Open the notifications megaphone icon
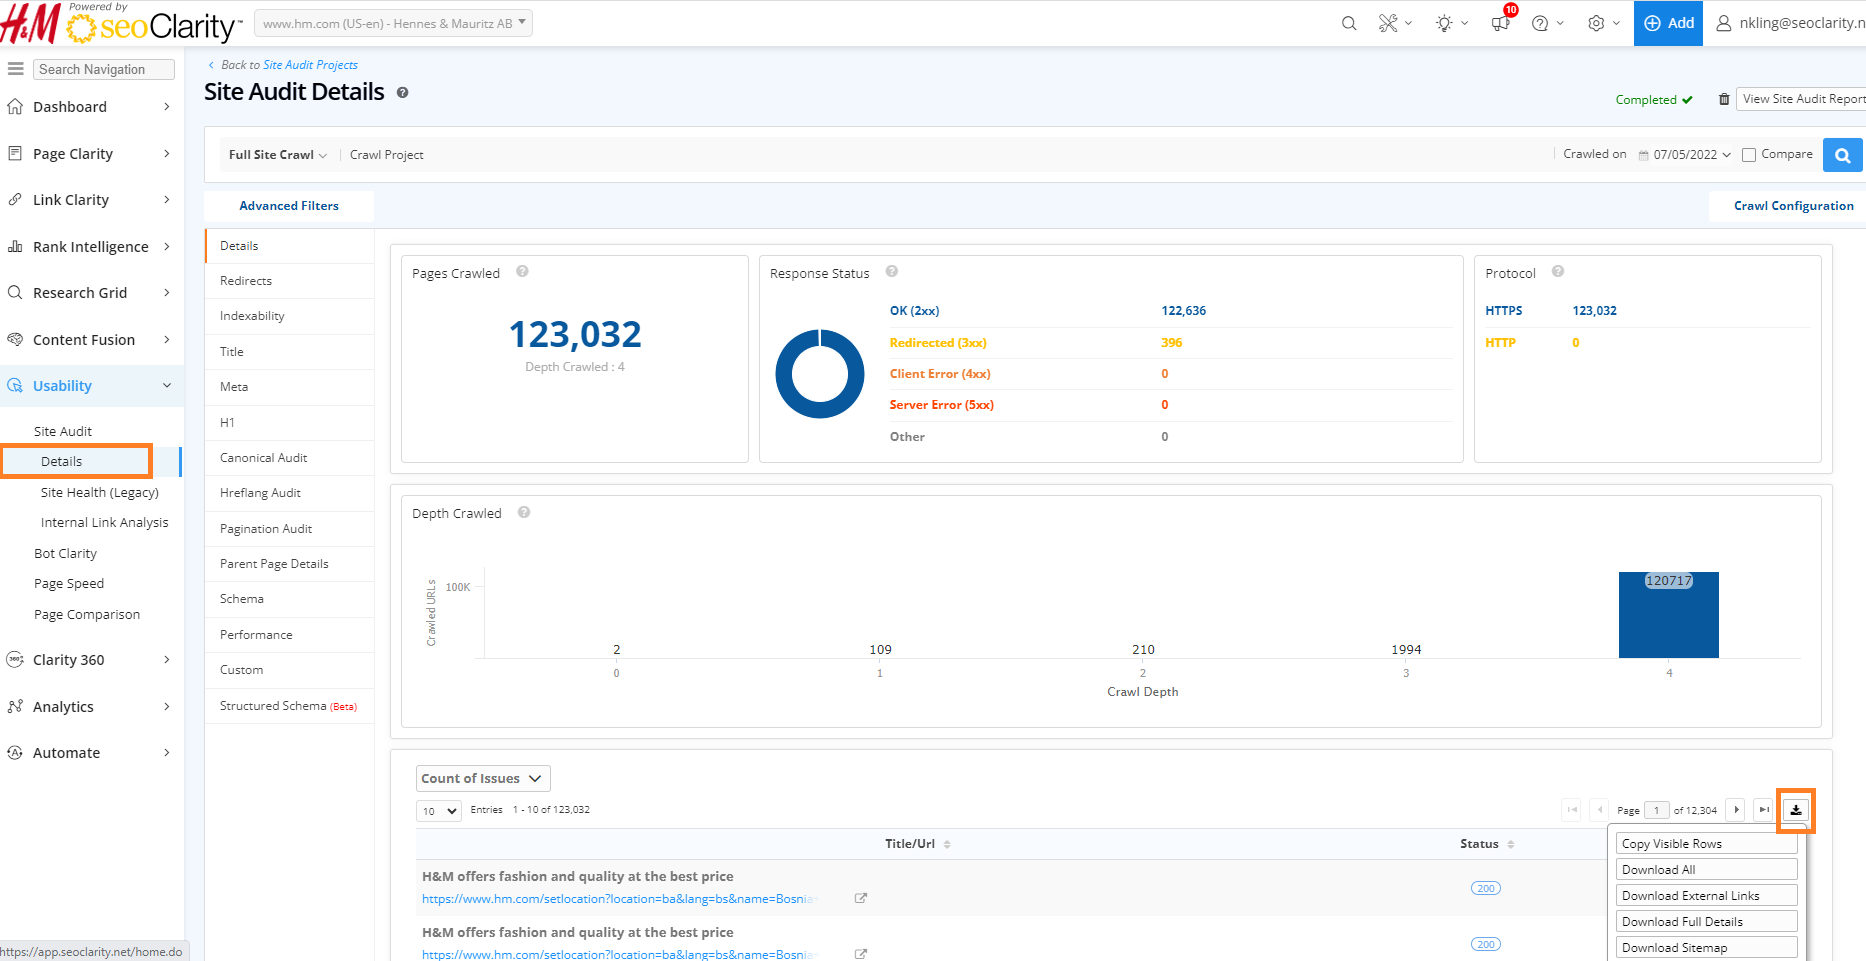The height and width of the screenshot is (961, 1866). coord(1500,23)
